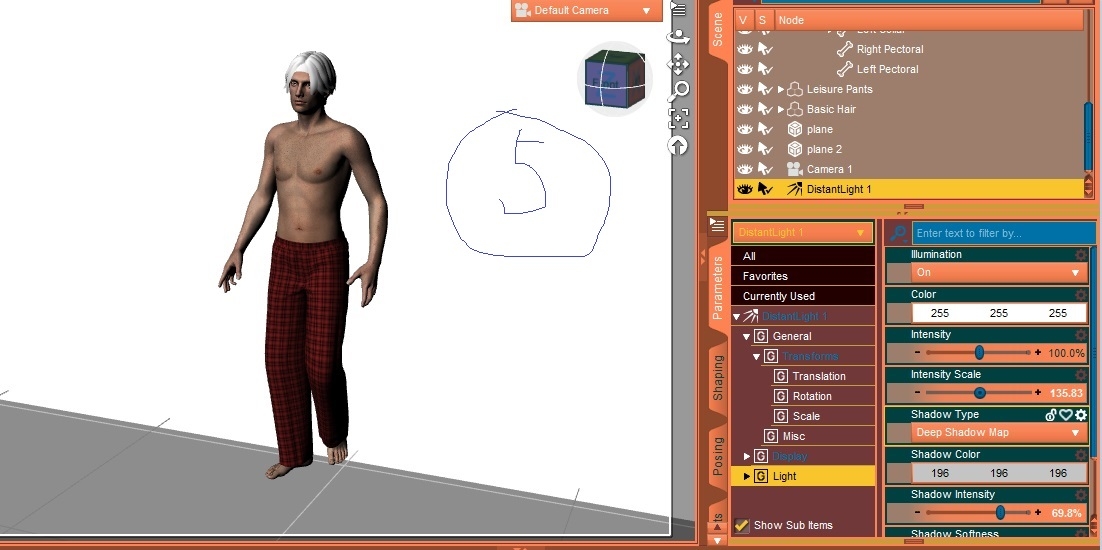Click the reset camera arrow icon
The height and width of the screenshot is (550, 1102).
[678, 145]
